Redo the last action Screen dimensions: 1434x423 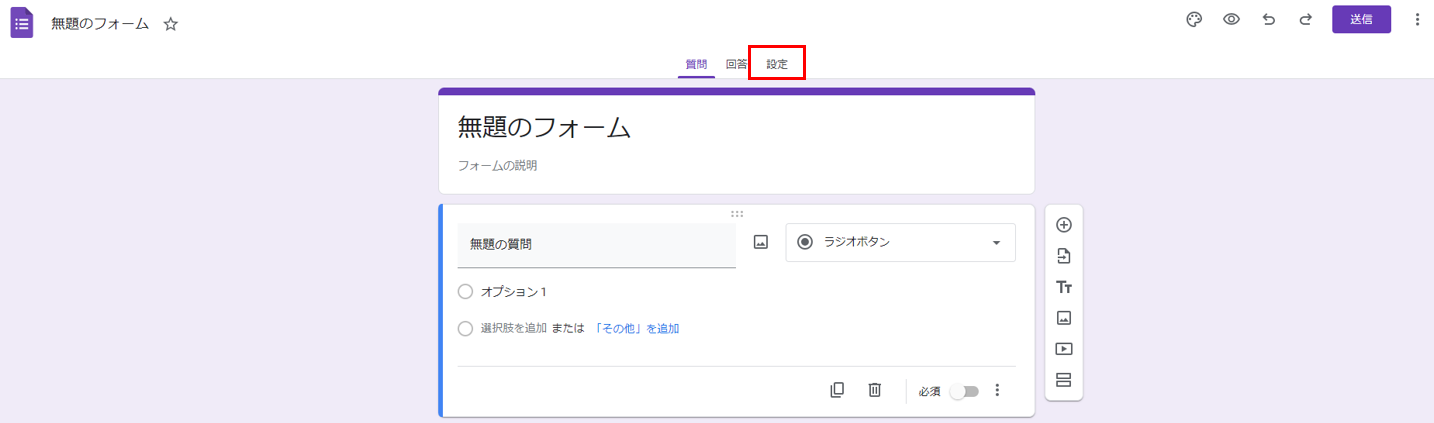(1305, 19)
